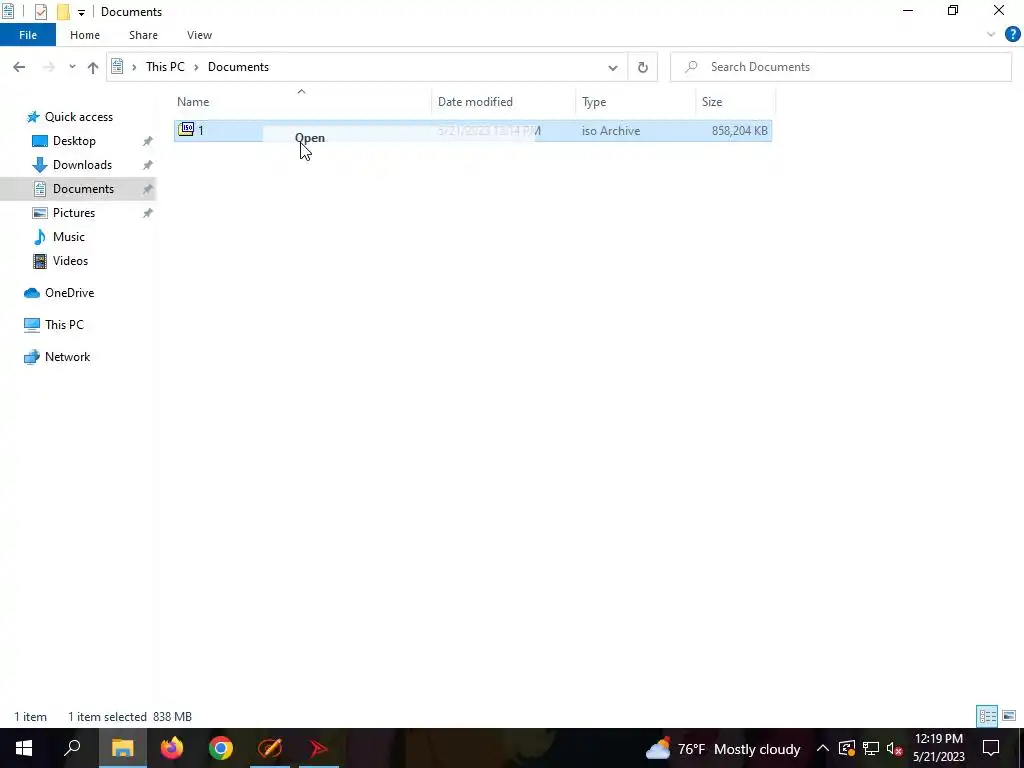Open the Windows Start menu
This screenshot has height=768, width=1024.
click(x=24, y=748)
